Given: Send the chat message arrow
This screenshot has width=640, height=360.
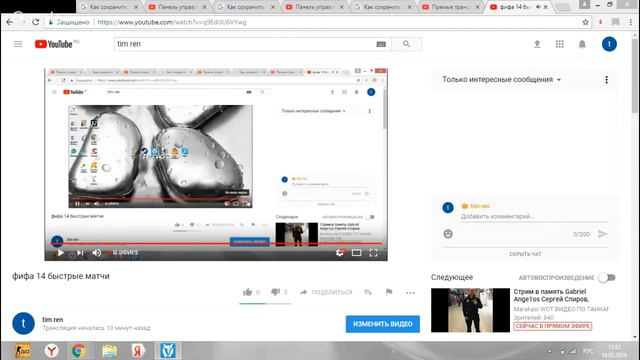Looking at the screenshot, I should pos(602,234).
